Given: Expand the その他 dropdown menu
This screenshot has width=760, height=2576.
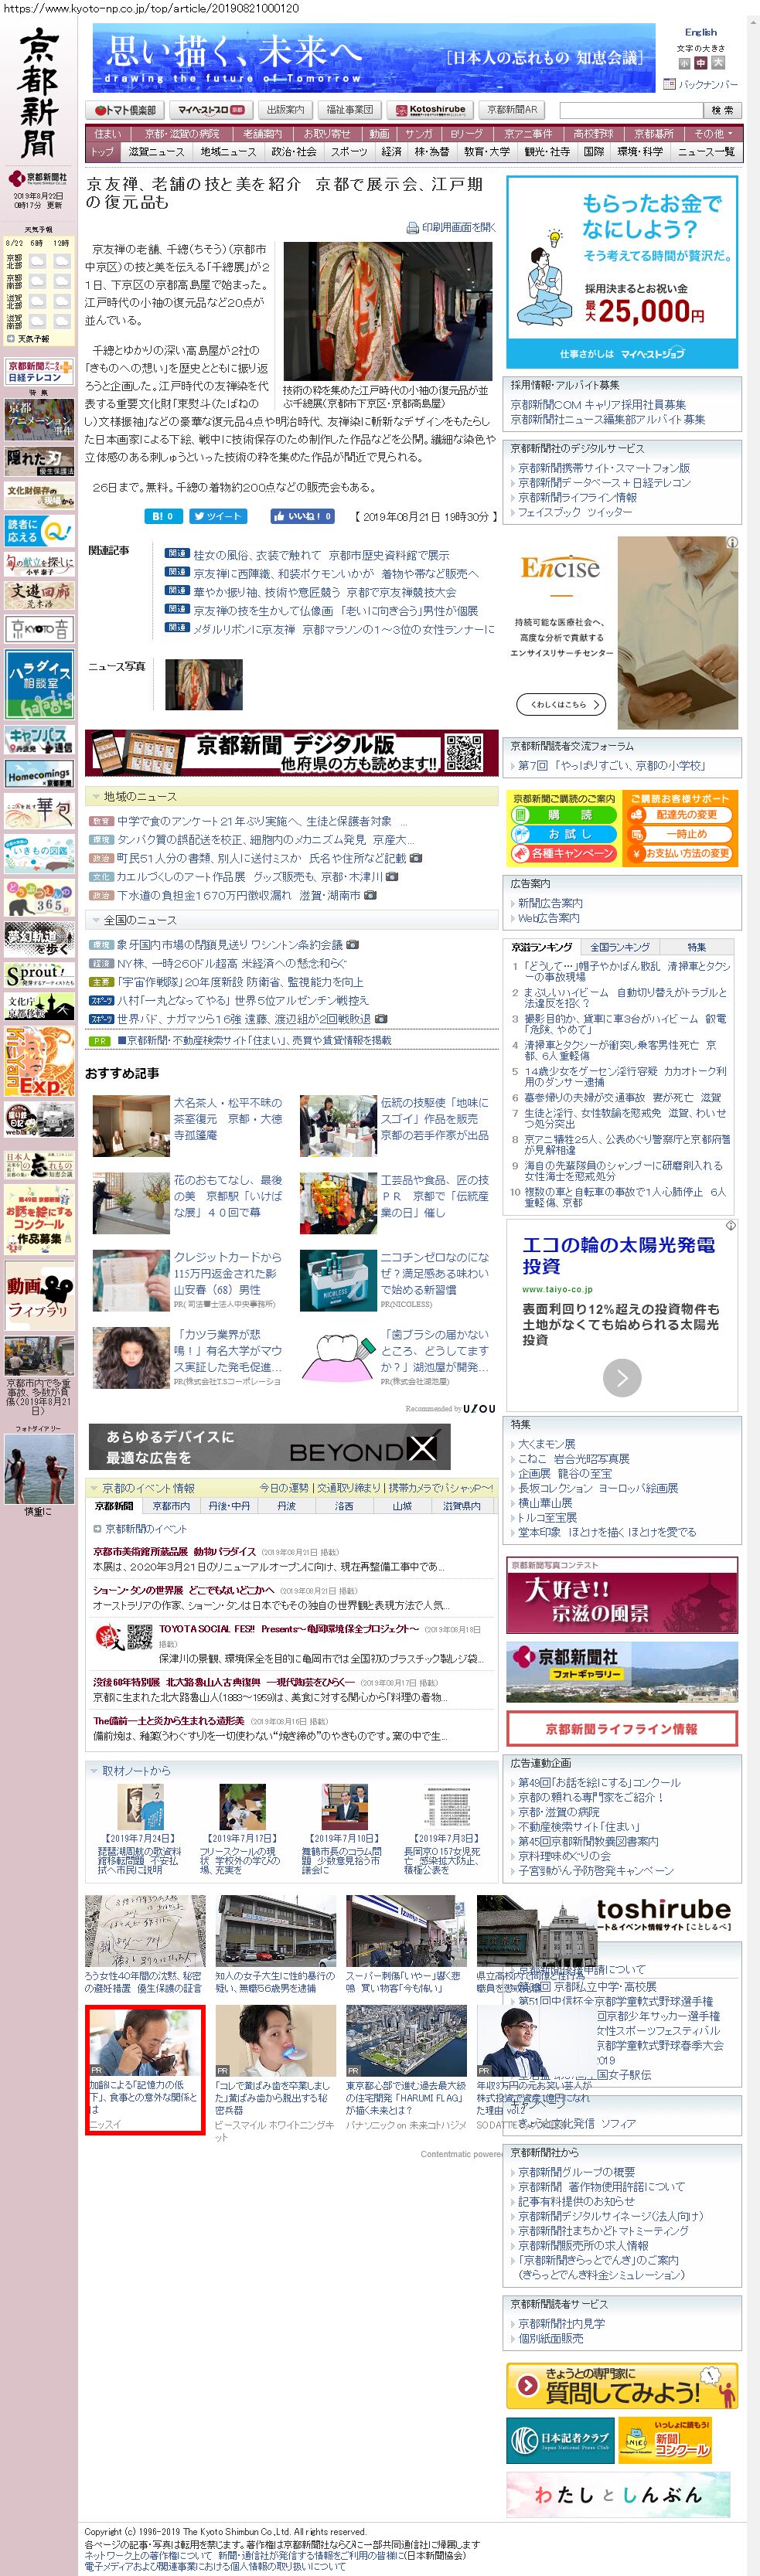Looking at the screenshot, I should (x=714, y=134).
